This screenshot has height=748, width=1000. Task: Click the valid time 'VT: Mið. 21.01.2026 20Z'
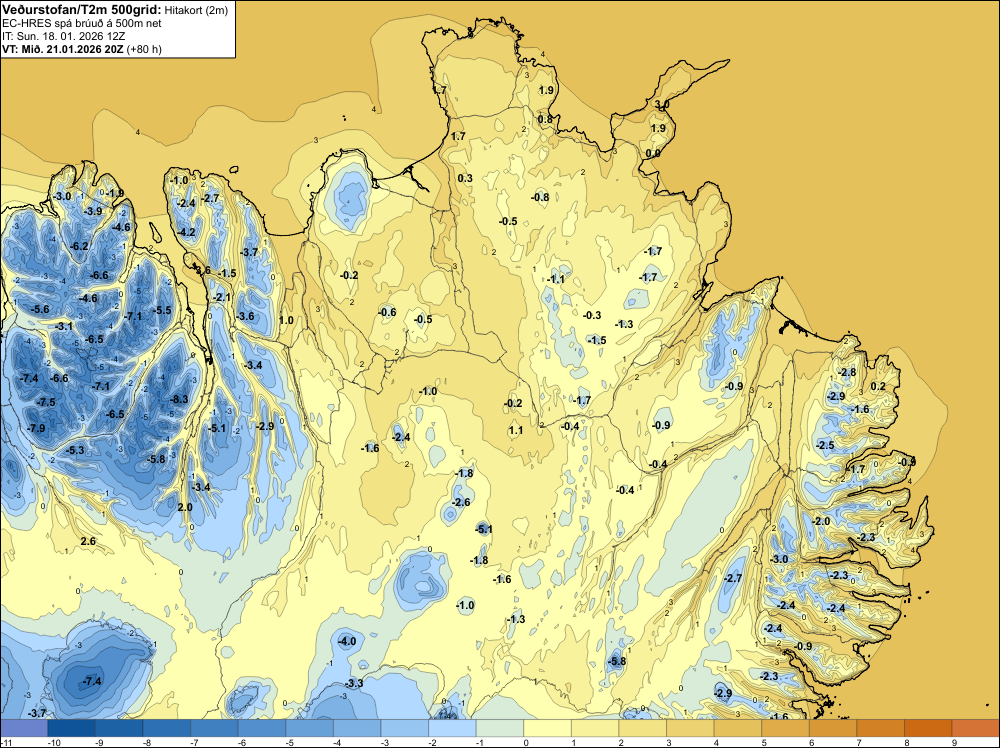tap(63, 49)
